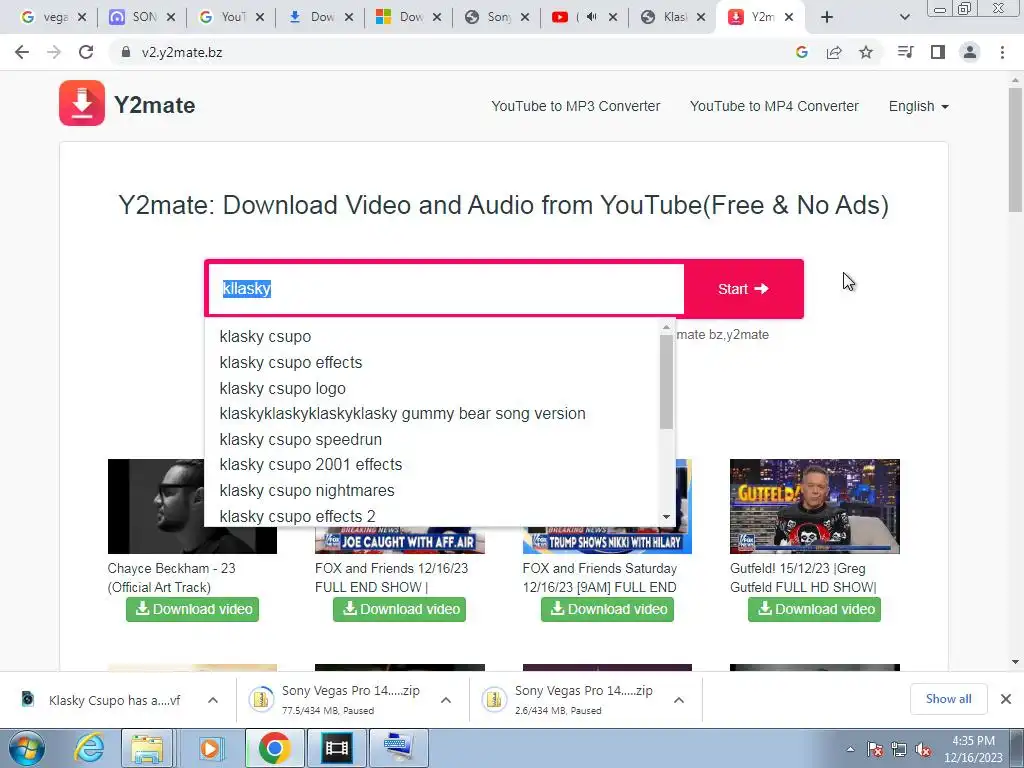Click suggestion list up scroll arrow
The height and width of the screenshot is (768, 1024).
tap(666, 327)
